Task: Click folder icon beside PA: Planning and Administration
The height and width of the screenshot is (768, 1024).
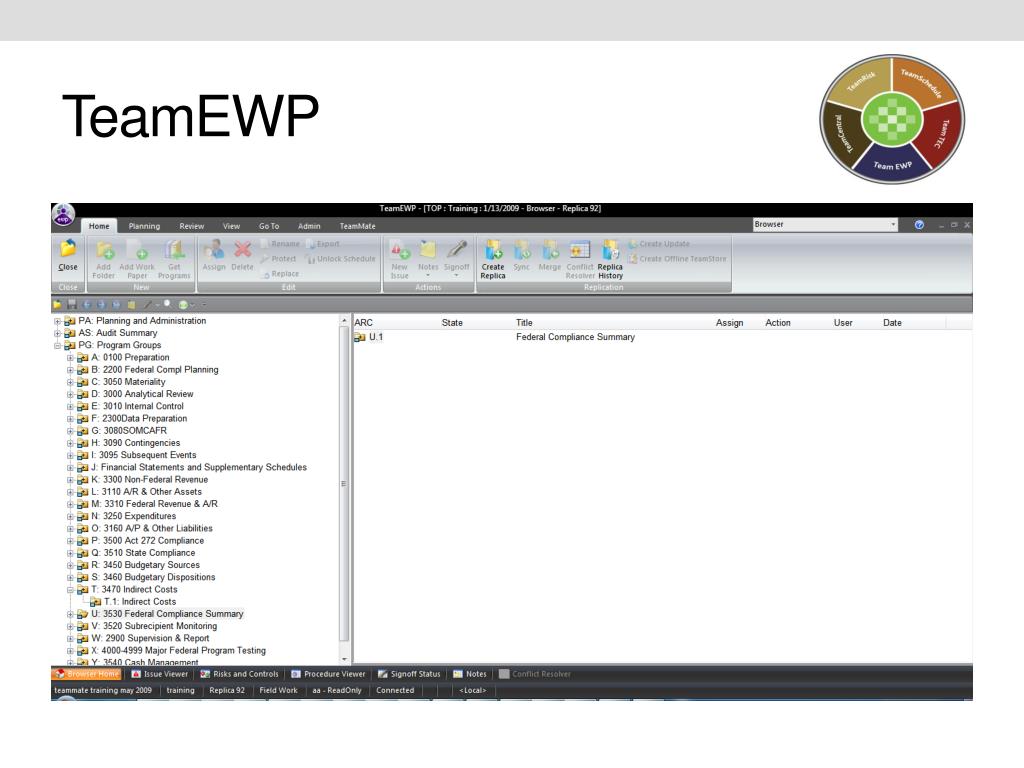Action: pyautogui.click(x=70, y=321)
